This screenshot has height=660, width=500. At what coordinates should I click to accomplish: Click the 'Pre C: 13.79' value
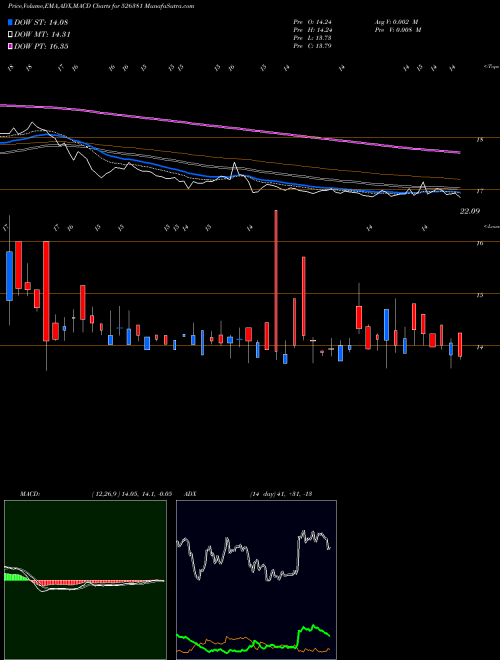(x=312, y=46)
